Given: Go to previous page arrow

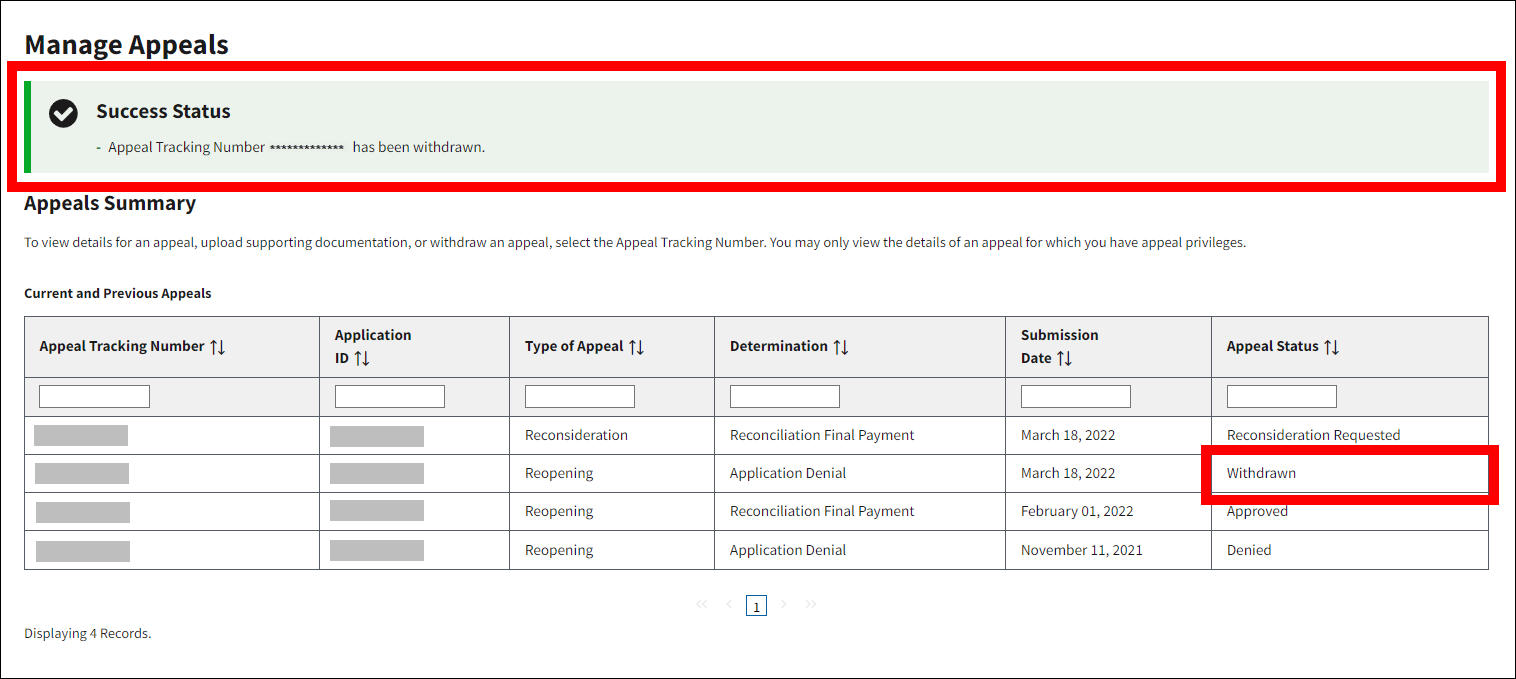Looking at the screenshot, I should click(729, 605).
